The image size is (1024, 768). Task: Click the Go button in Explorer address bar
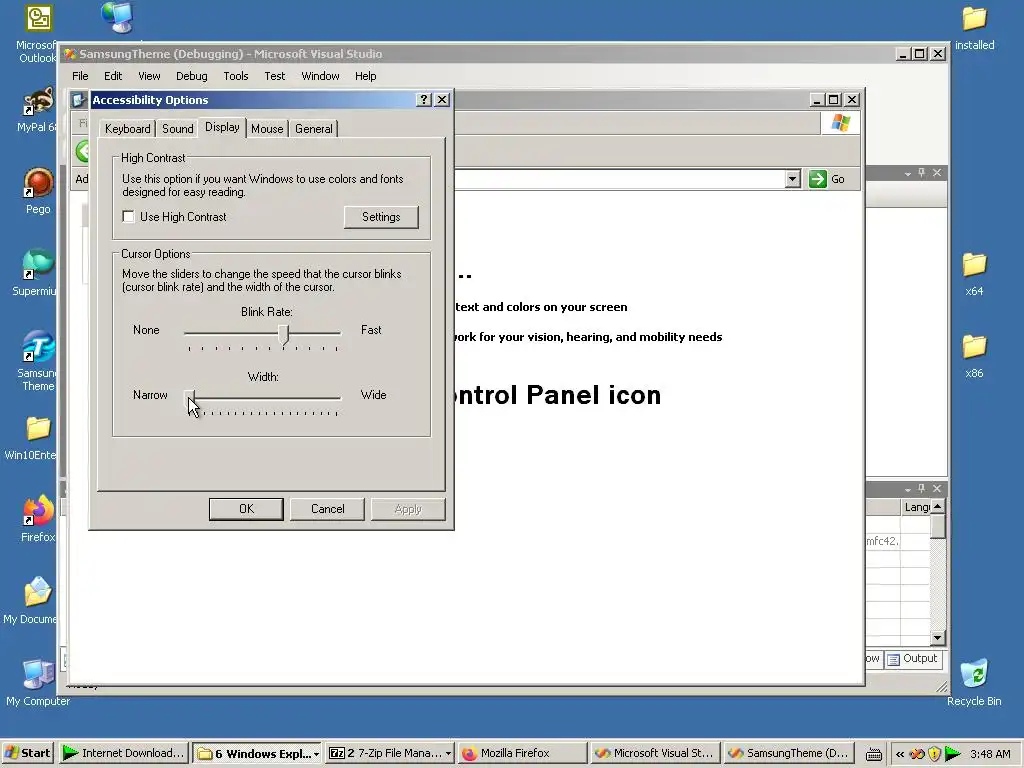pyautogui.click(x=827, y=179)
